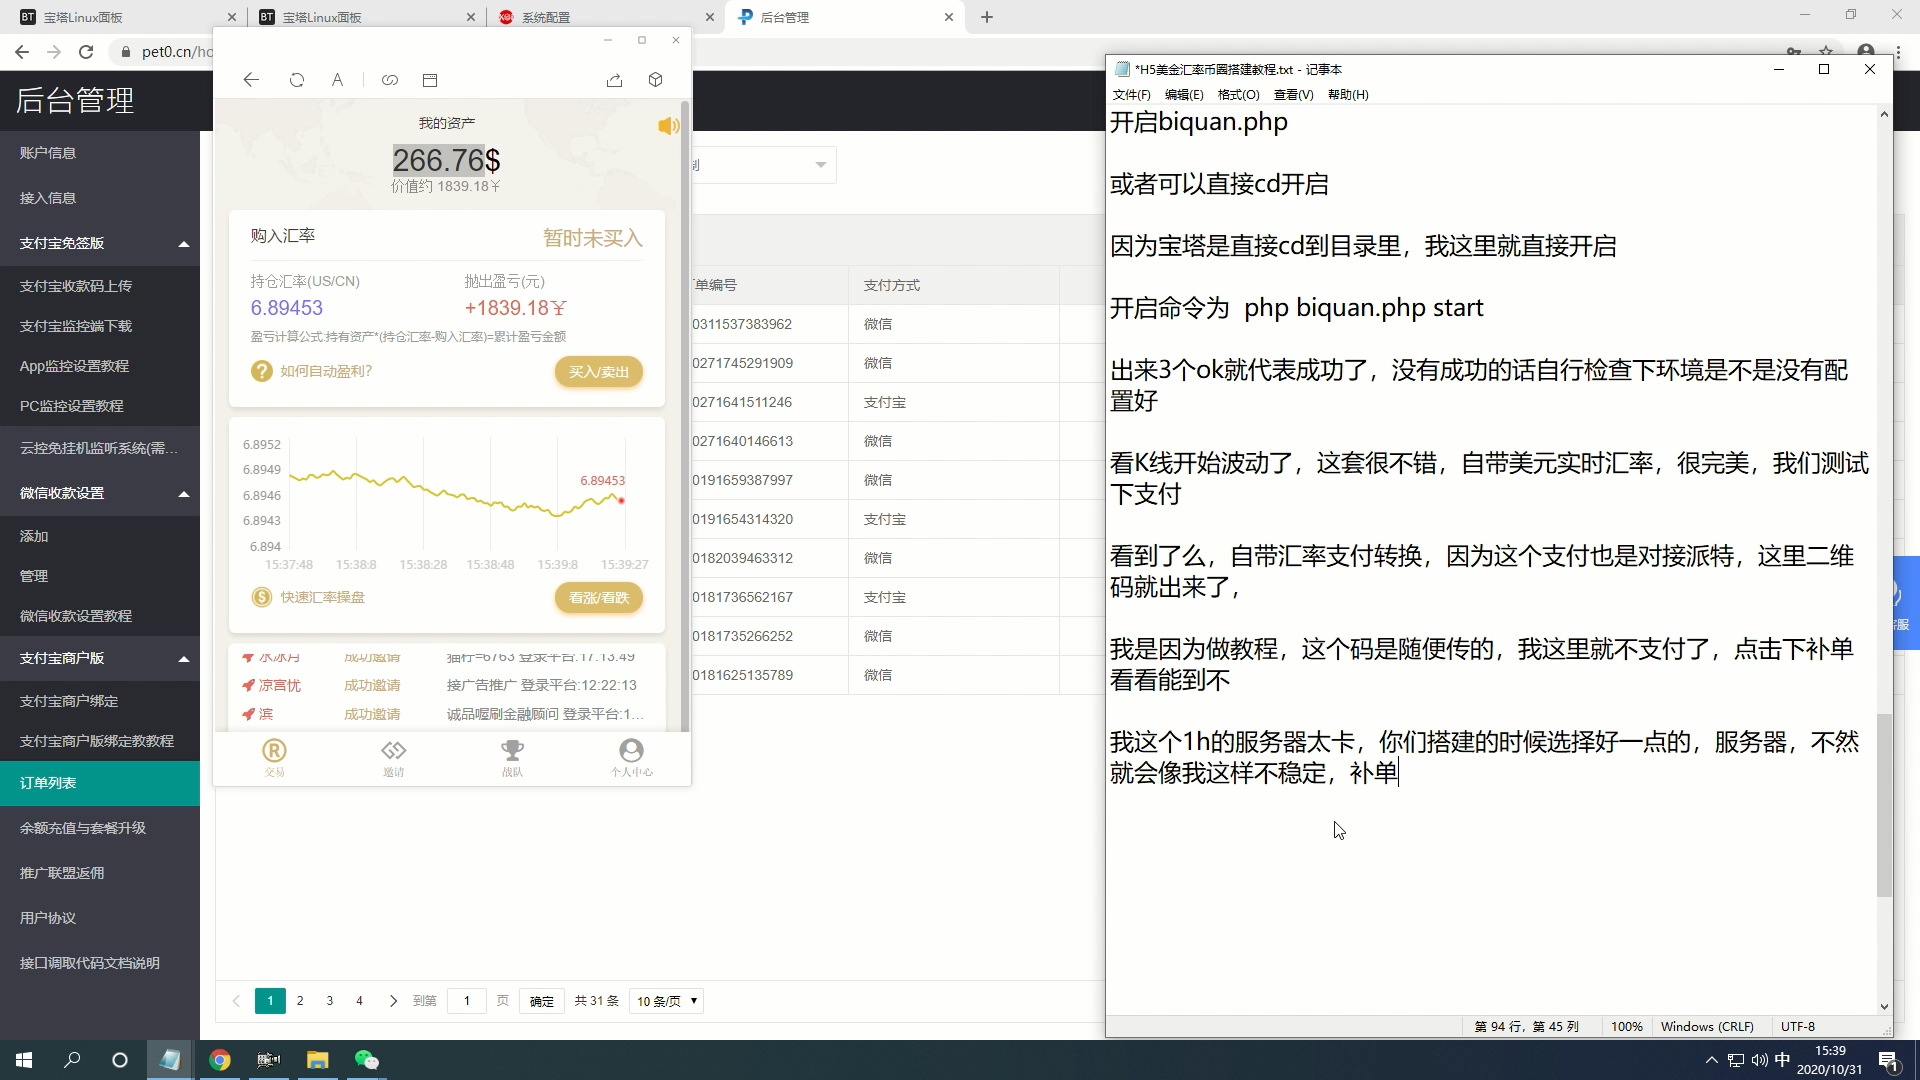
Task: Click the 看涨/看跌 button
Action: pos(599,598)
